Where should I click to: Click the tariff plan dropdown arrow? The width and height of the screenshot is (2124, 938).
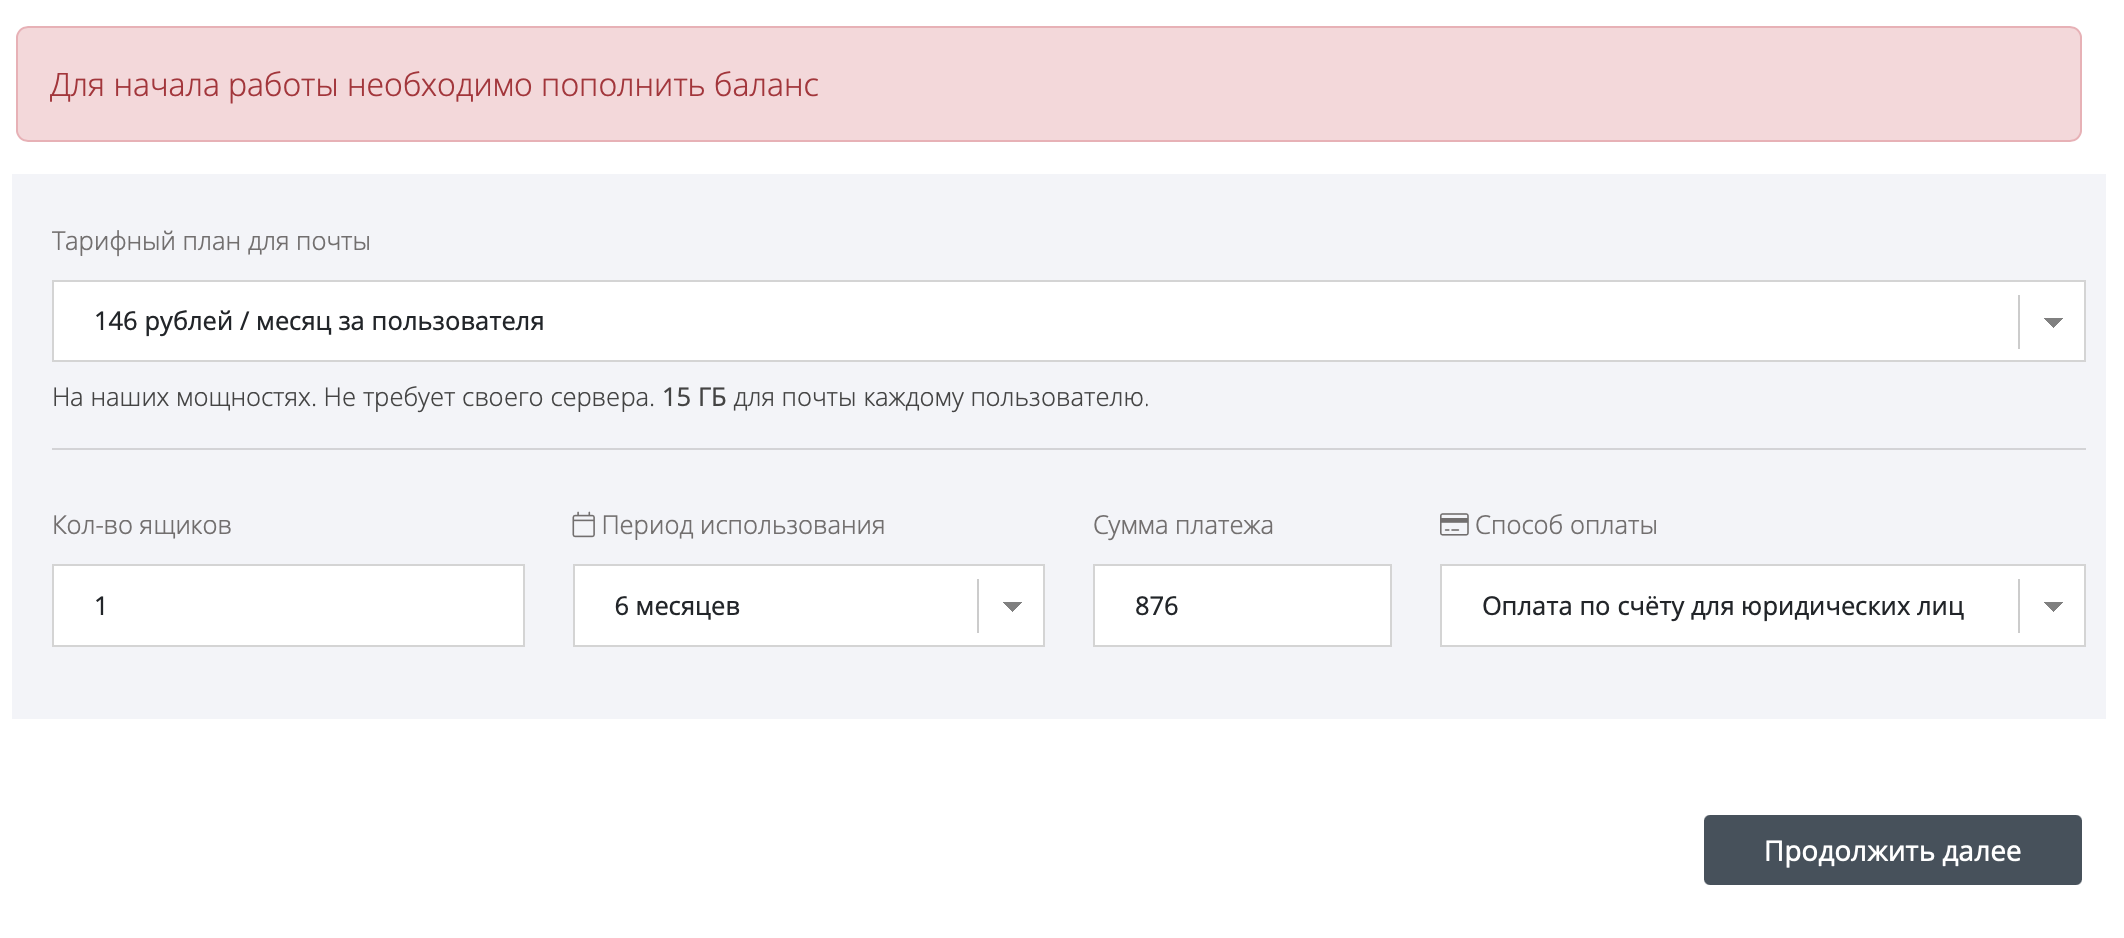click(x=2052, y=322)
